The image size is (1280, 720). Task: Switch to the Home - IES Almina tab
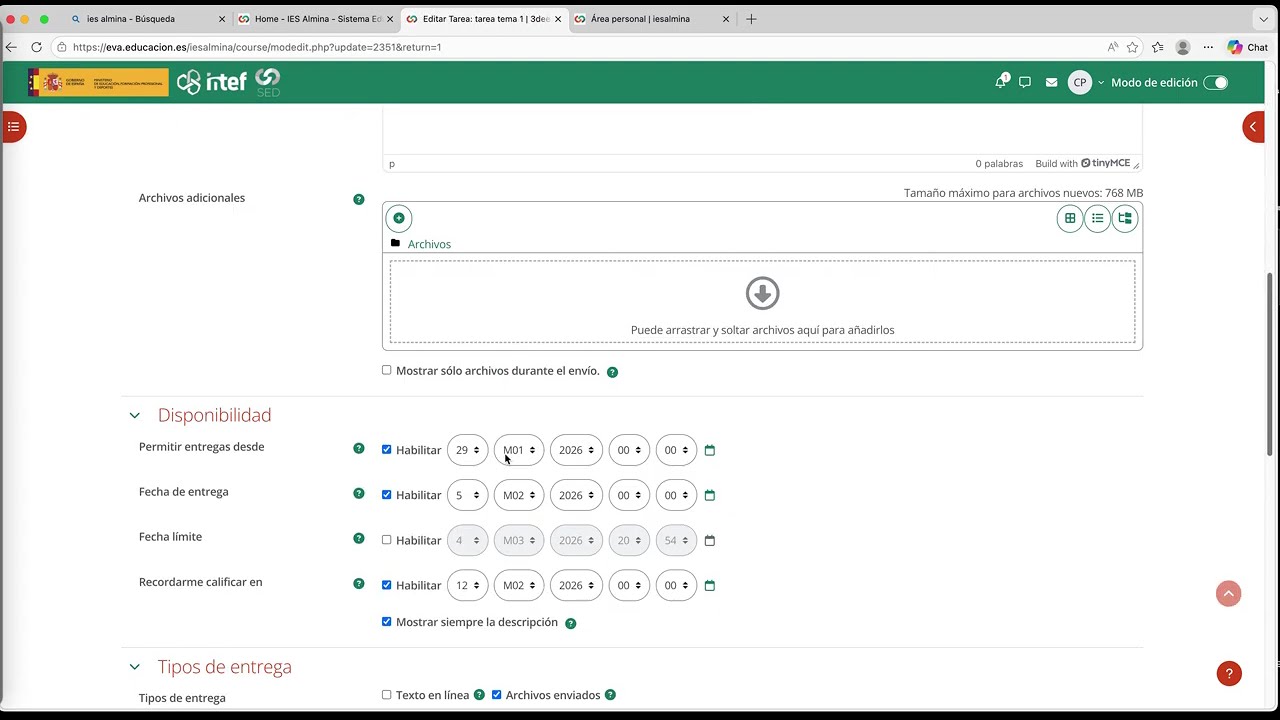316,19
